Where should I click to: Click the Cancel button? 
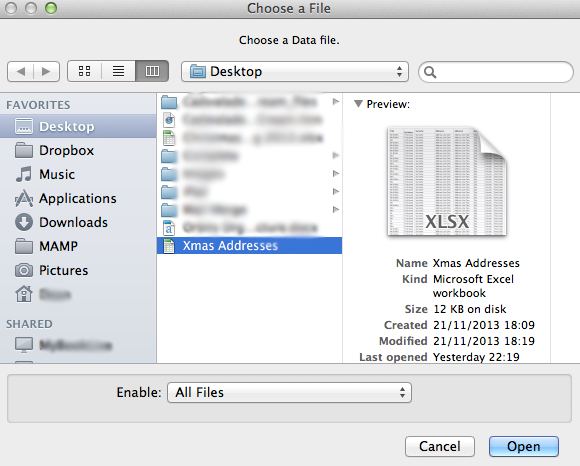pyautogui.click(x=440, y=446)
